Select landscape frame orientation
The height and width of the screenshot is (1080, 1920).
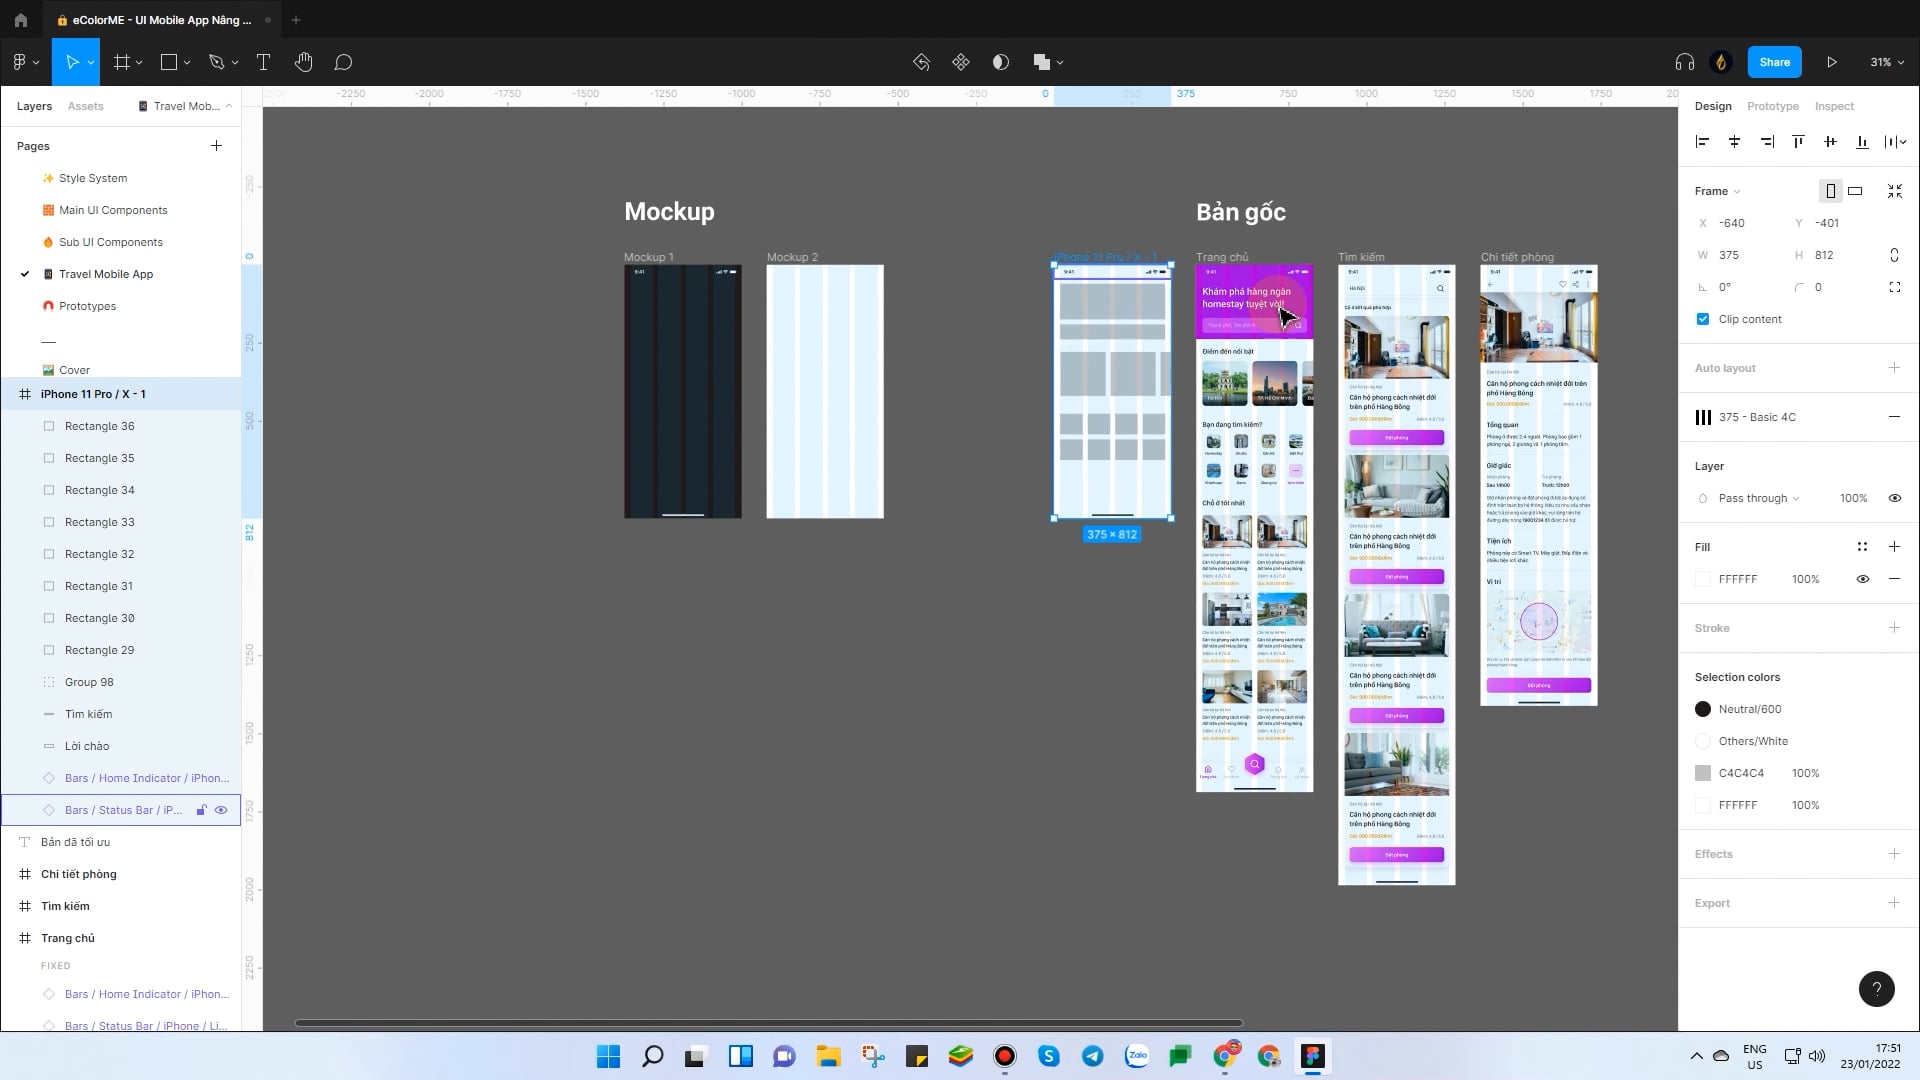pyautogui.click(x=1855, y=191)
